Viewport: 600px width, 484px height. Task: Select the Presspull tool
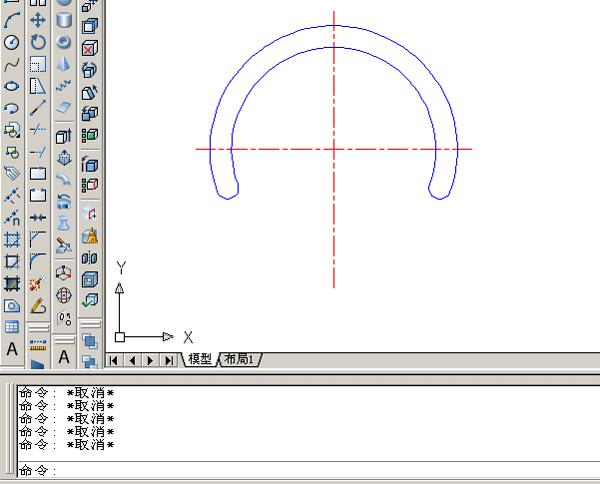64,157
